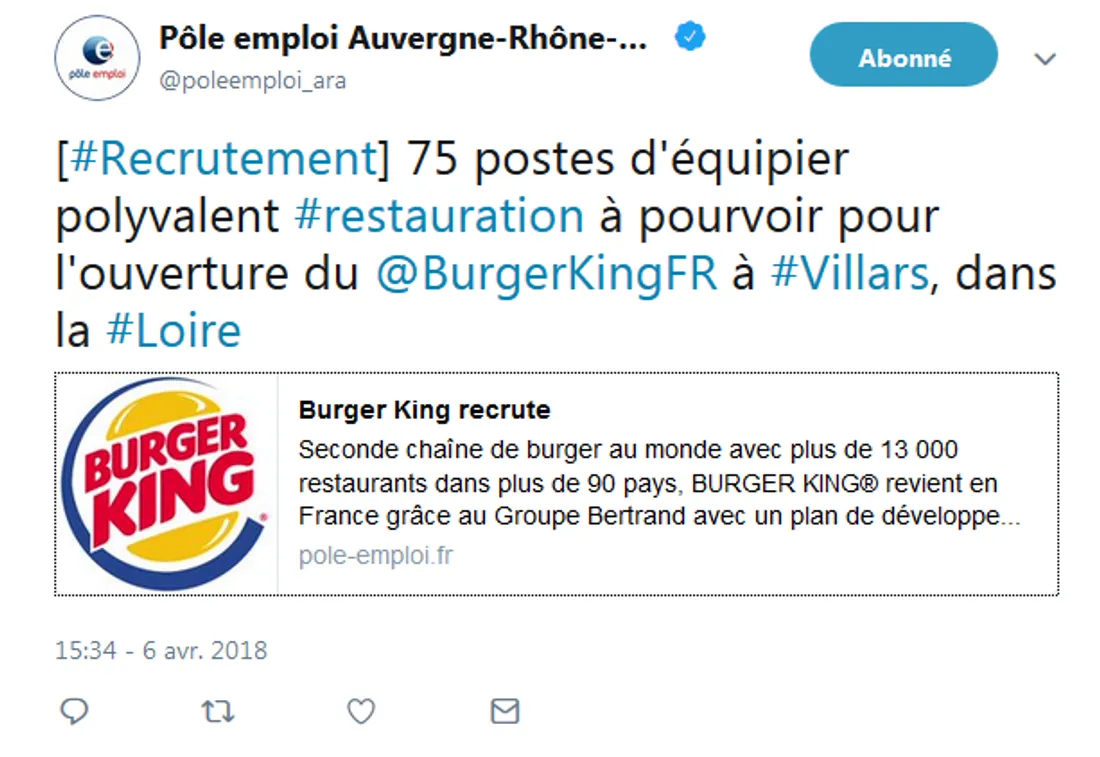The image size is (1100, 757).
Task: Send tweet via direct message envelope
Action: (505, 711)
